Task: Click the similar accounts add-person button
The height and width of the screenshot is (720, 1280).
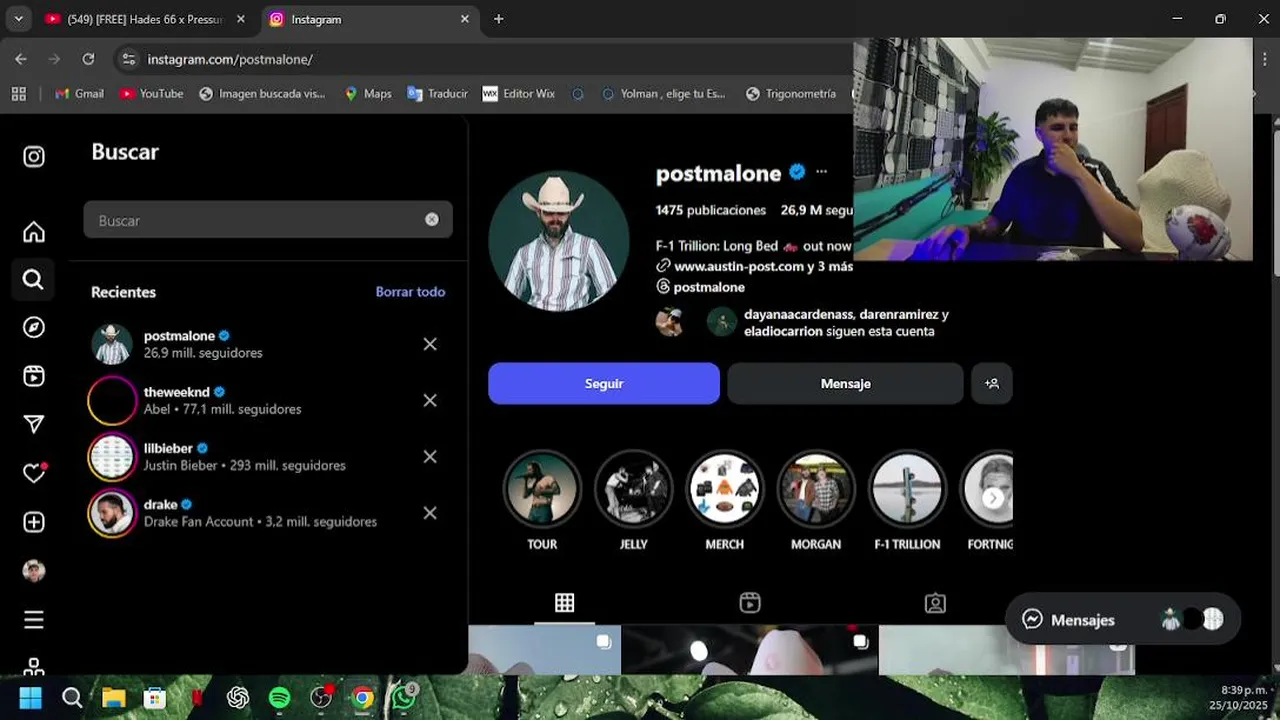Action: (992, 384)
